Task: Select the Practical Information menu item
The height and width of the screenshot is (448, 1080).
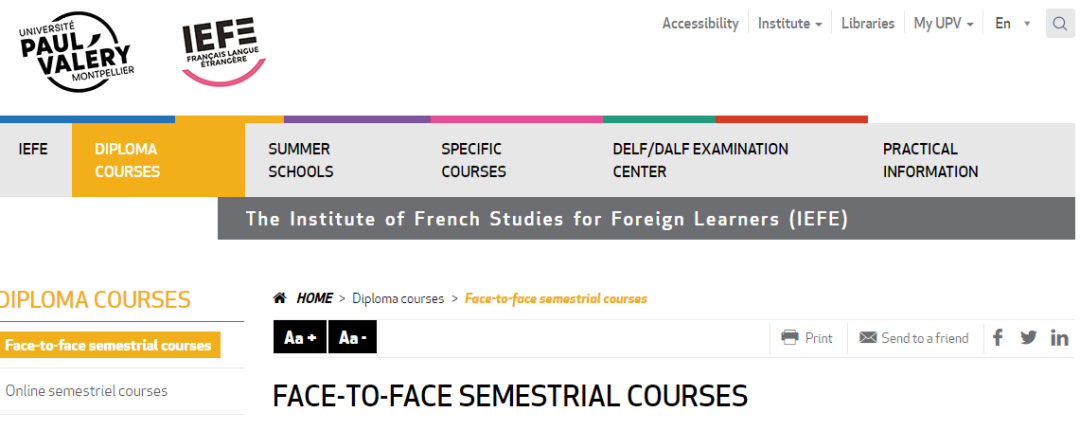Action: click(930, 160)
